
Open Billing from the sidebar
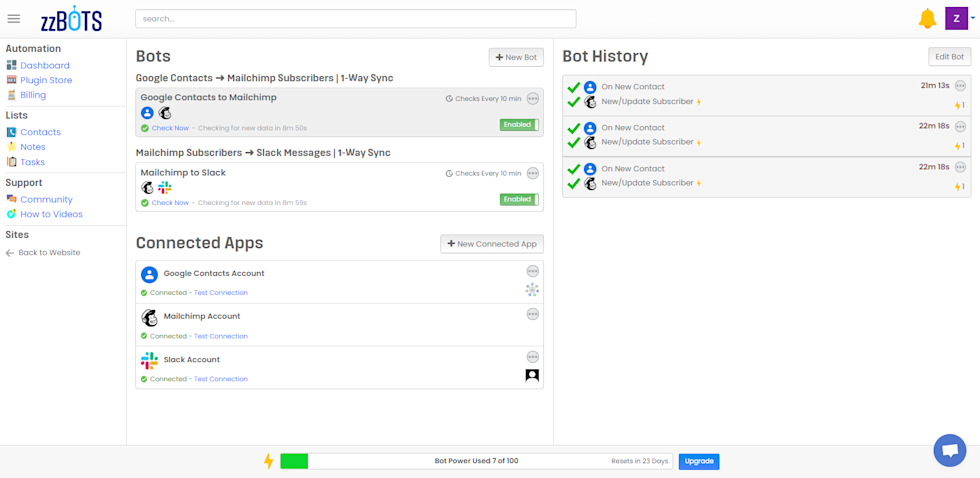point(33,95)
